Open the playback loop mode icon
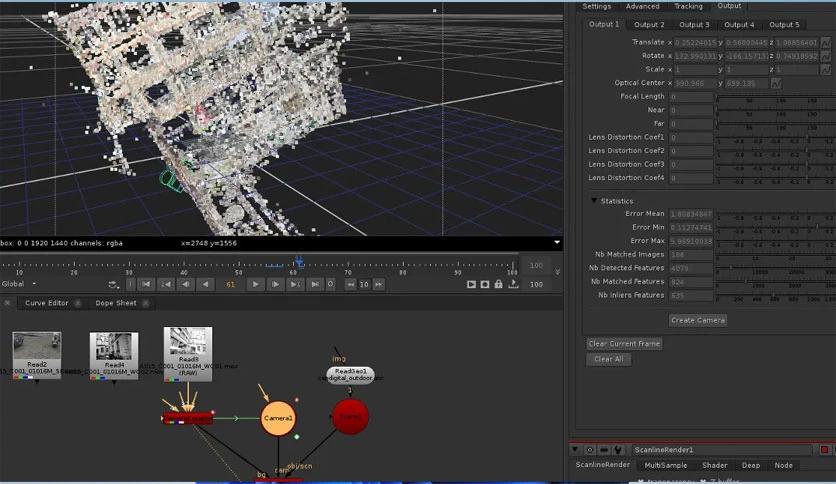Image resolution: width=836 pixels, height=484 pixels. click(x=112, y=285)
